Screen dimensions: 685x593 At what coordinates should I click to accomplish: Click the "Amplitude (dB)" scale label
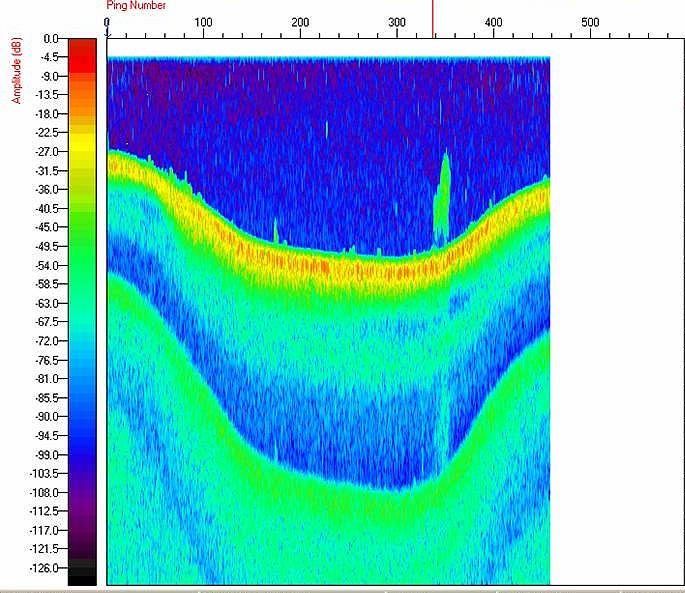[17, 71]
